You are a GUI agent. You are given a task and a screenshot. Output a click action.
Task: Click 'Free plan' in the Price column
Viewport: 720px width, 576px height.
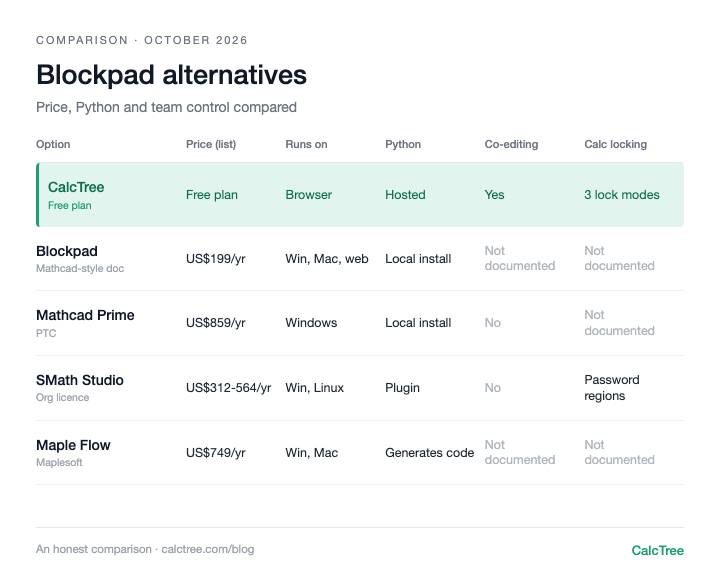[x=212, y=195]
